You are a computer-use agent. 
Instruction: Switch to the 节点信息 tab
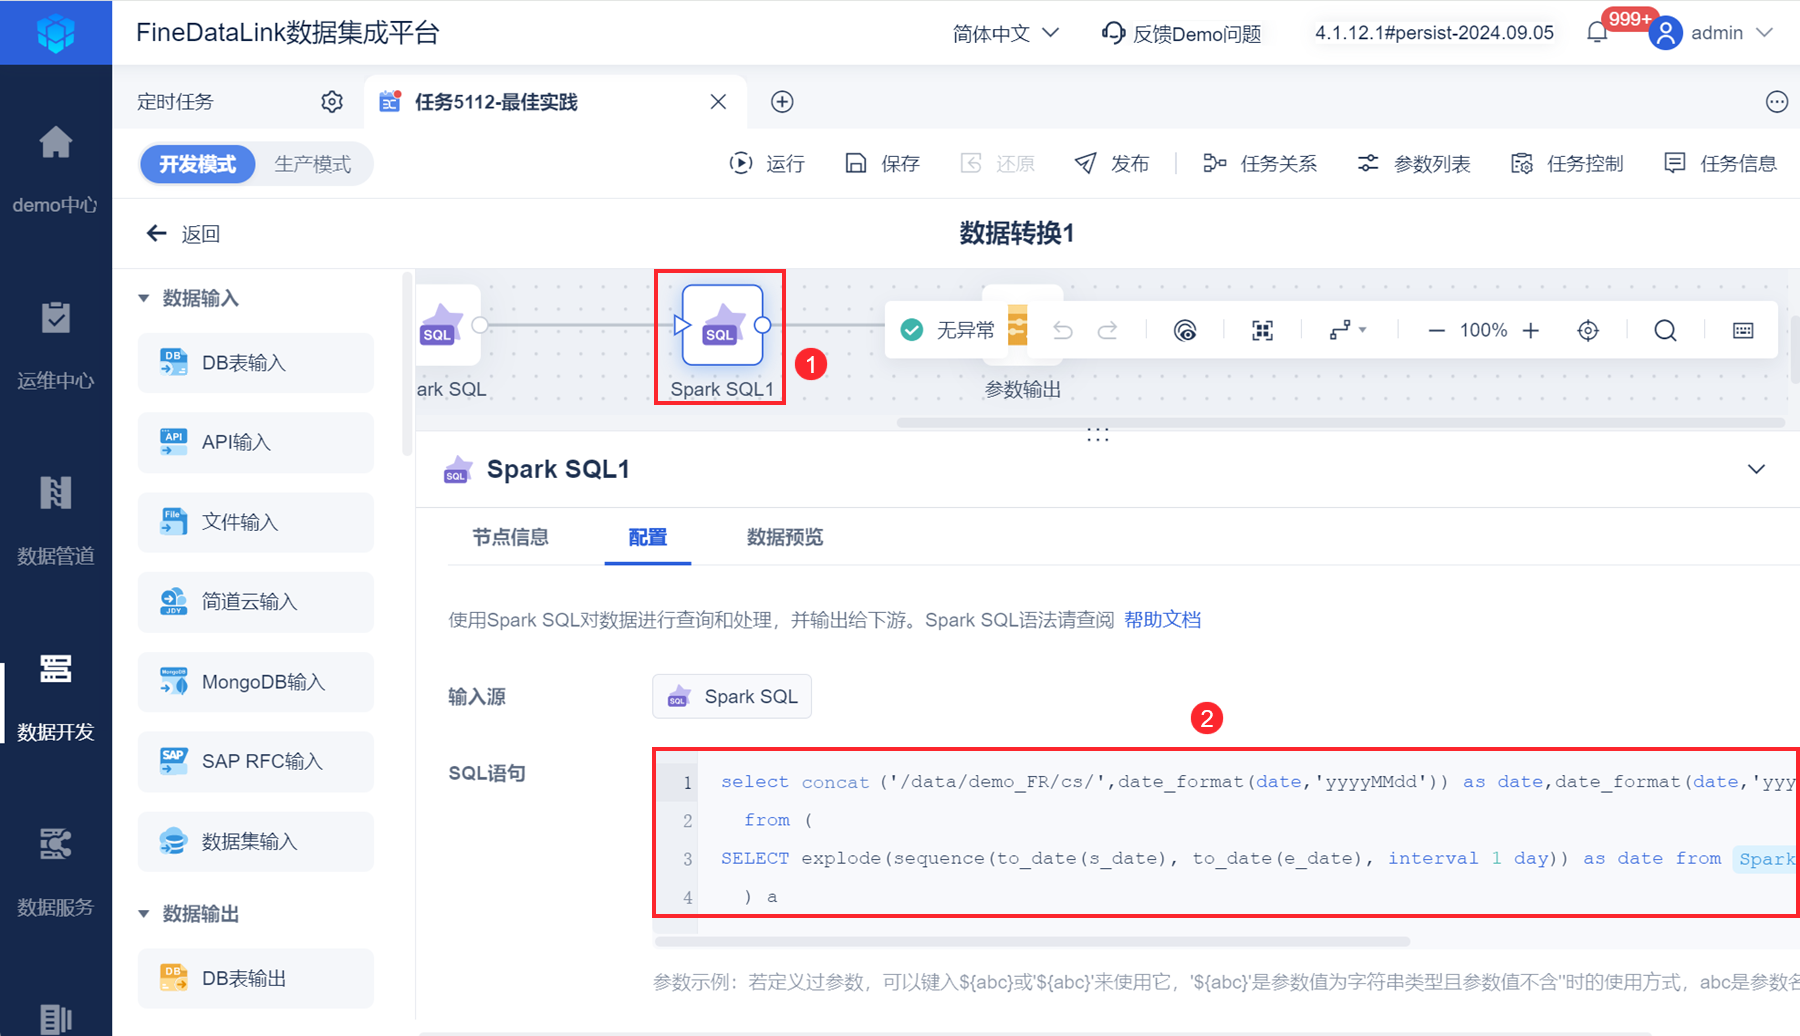(510, 537)
